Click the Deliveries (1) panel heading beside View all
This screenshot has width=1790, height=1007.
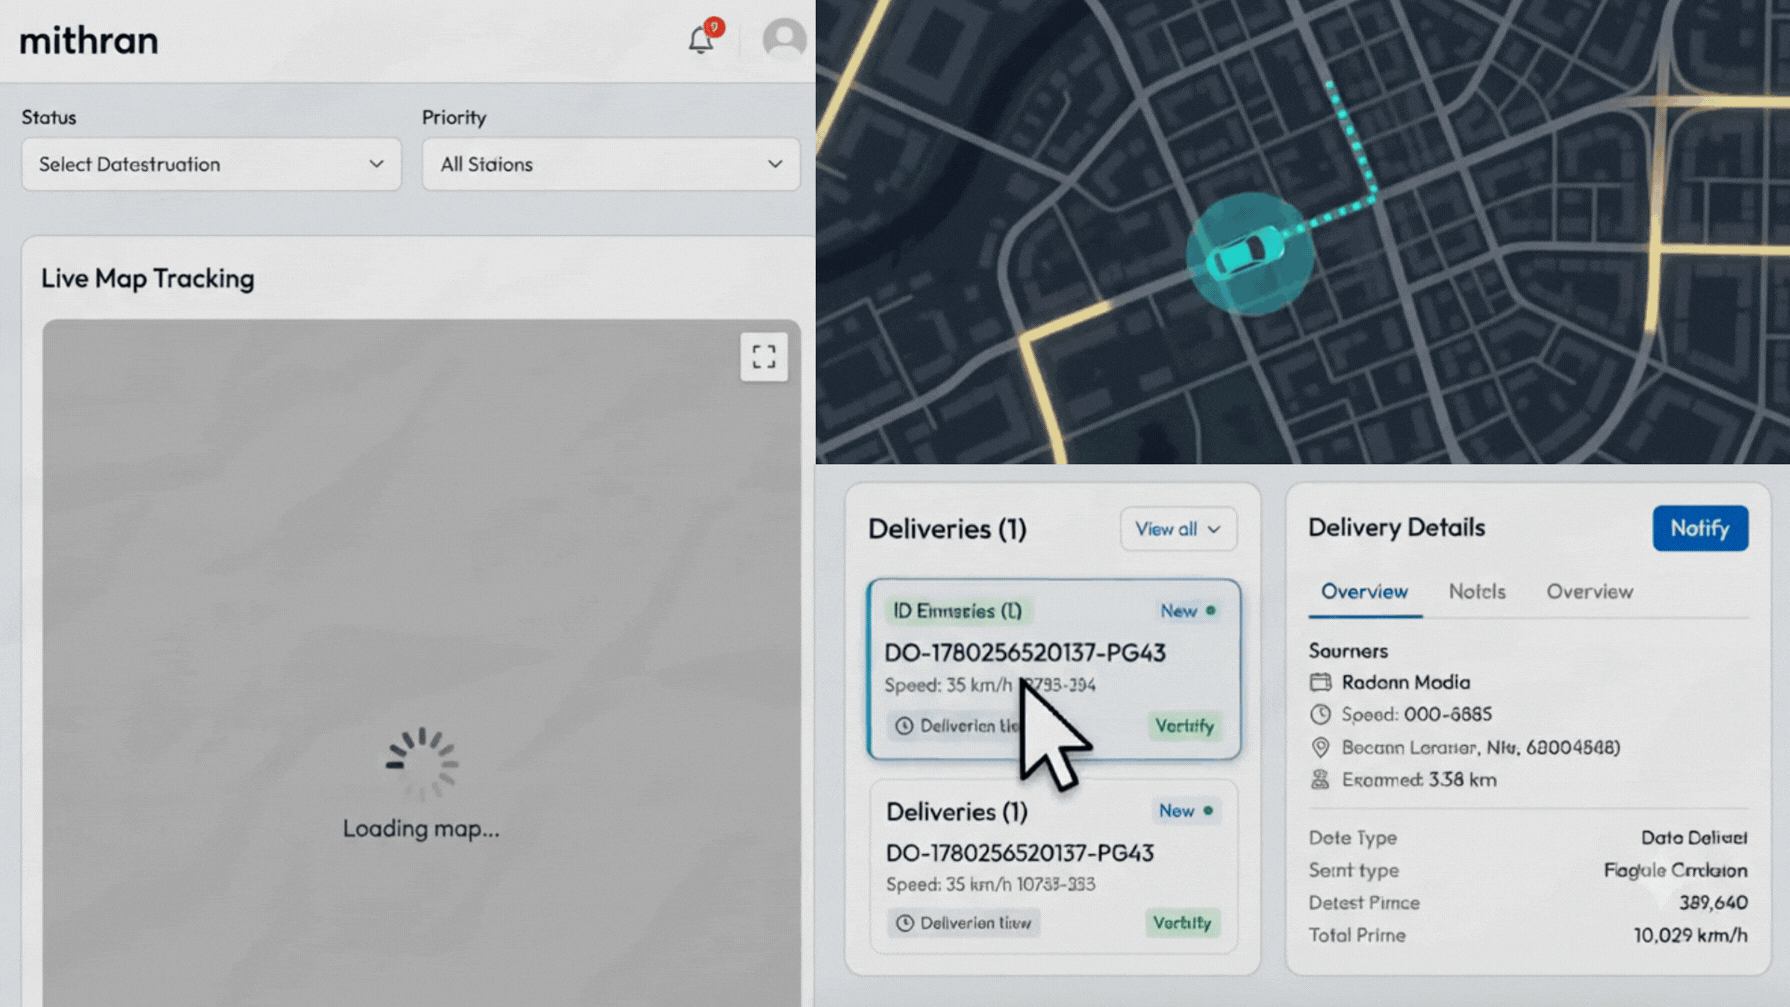pyautogui.click(x=947, y=529)
